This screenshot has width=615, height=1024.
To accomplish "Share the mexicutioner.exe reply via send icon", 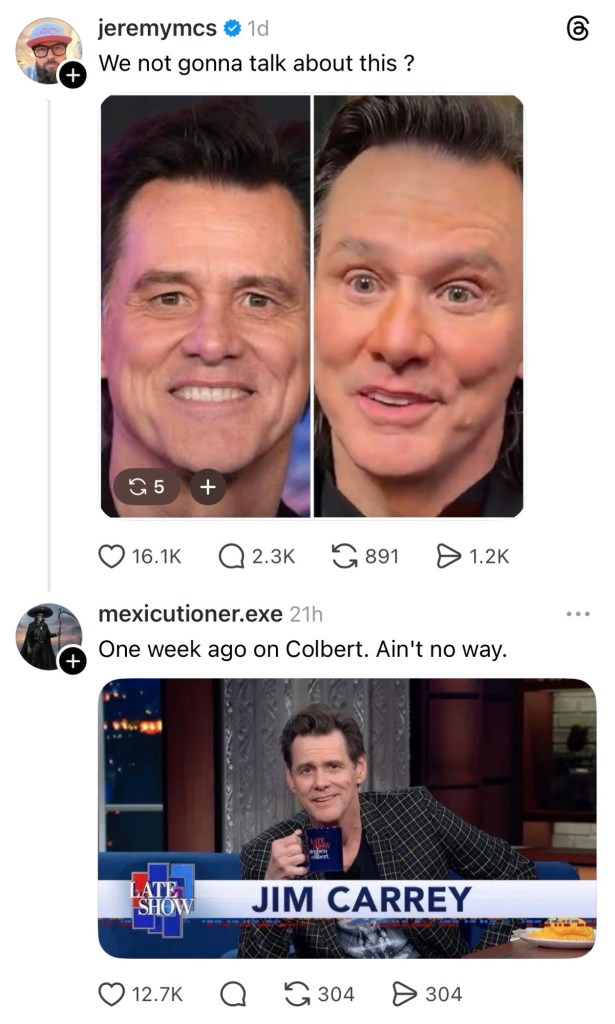I will [x=405, y=993].
